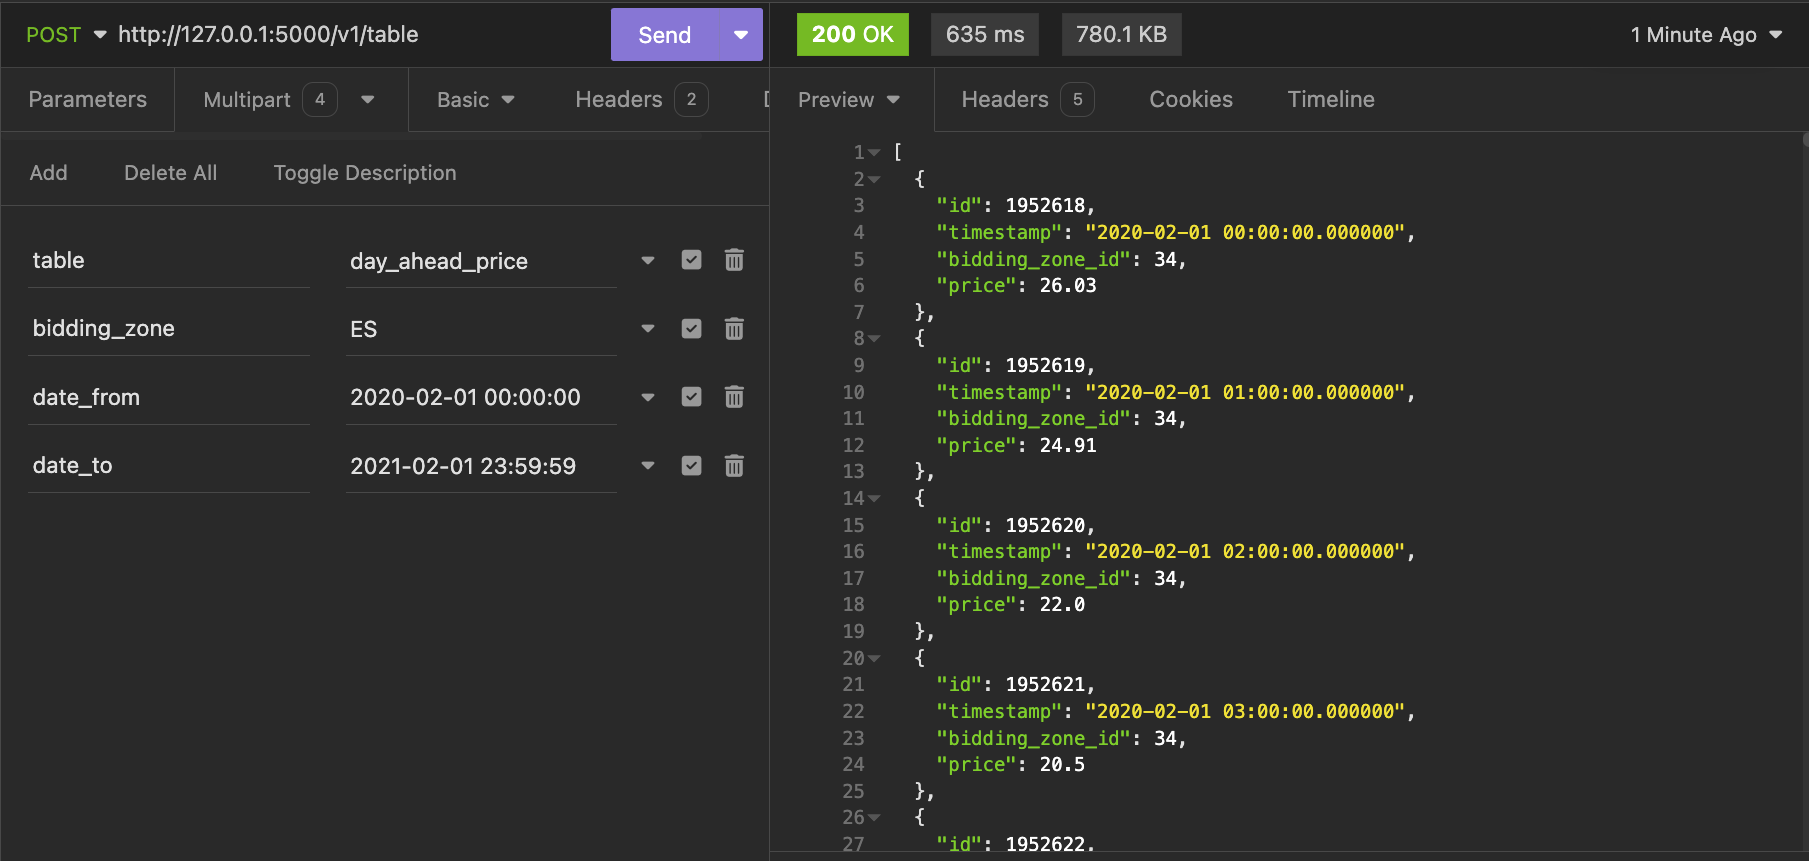Edit the ES value field
1809x861 pixels.
pos(481,329)
